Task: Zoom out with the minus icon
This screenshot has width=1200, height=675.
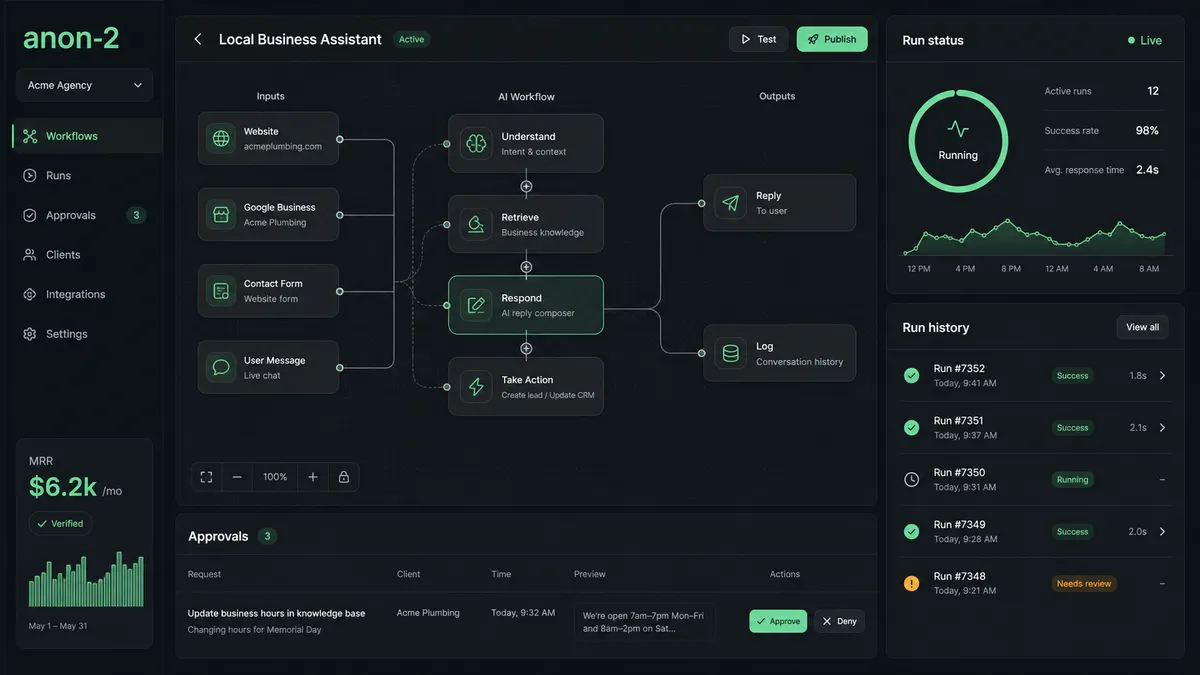Action: coord(237,477)
